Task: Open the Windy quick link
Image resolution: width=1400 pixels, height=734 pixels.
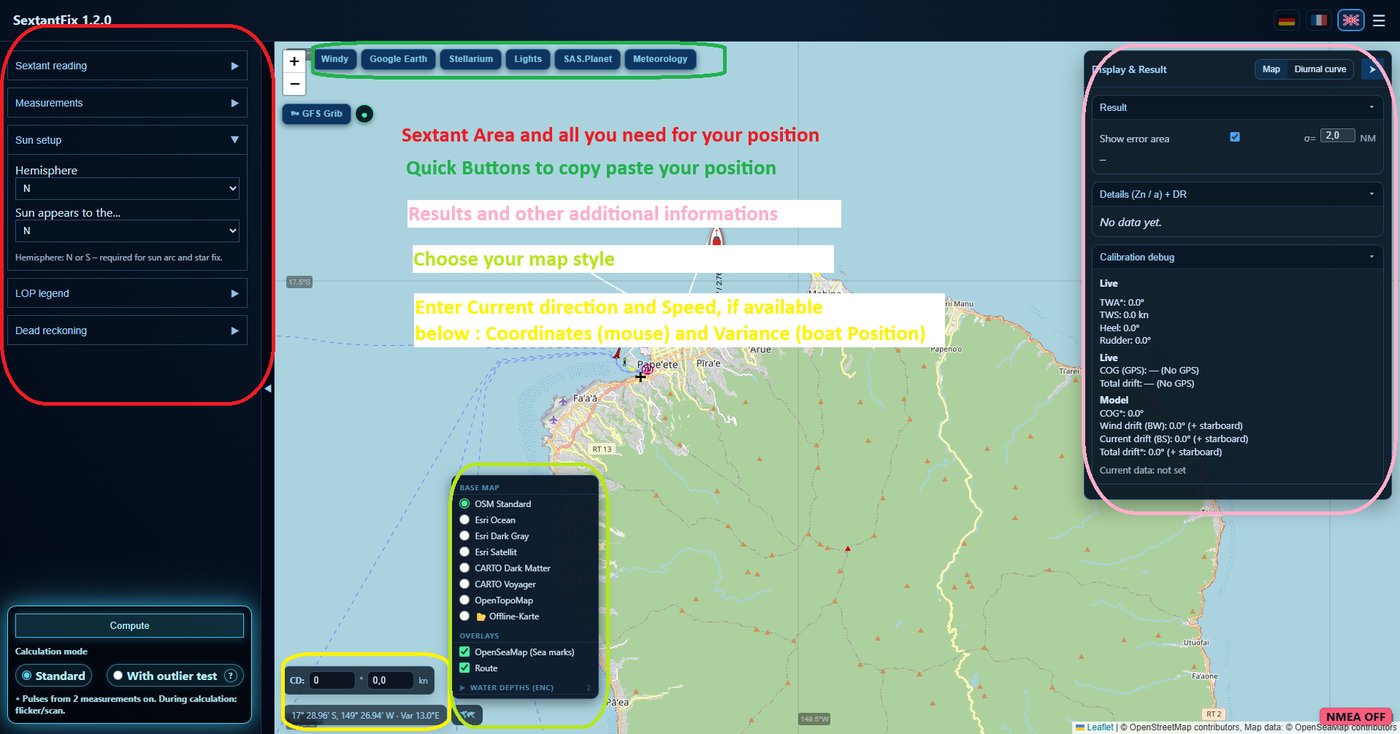Action: pos(335,59)
